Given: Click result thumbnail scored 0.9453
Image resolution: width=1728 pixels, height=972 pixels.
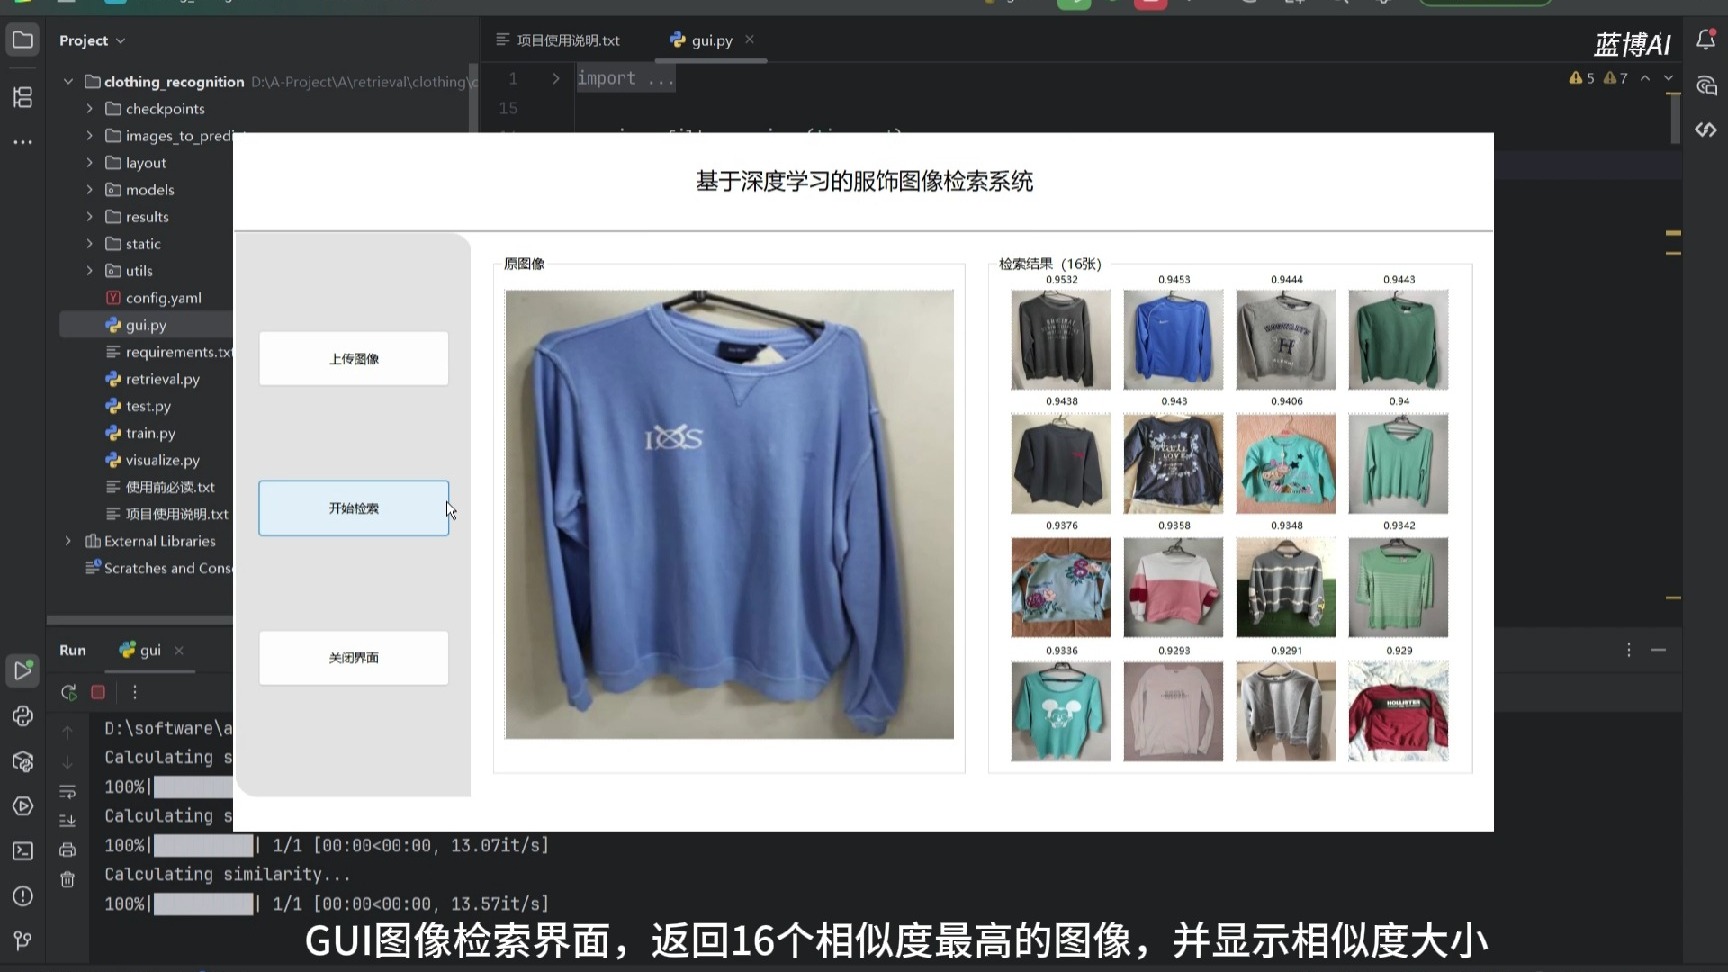Looking at the screenshot, I should [x=1173, y=340].
